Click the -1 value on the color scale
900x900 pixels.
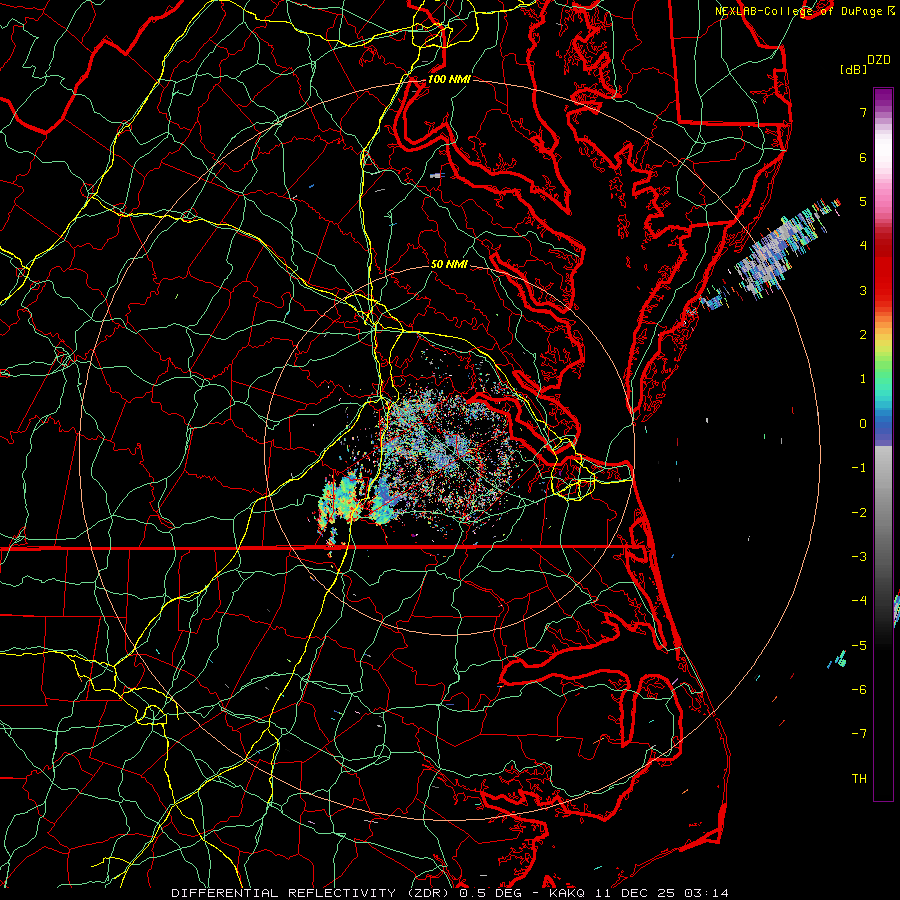coord(859,468)
